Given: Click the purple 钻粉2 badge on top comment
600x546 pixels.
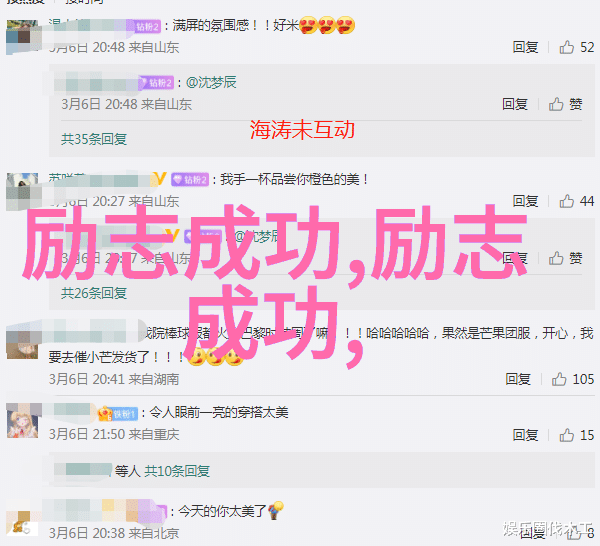Looking at the screenshot, I should [x=148, y=26].
